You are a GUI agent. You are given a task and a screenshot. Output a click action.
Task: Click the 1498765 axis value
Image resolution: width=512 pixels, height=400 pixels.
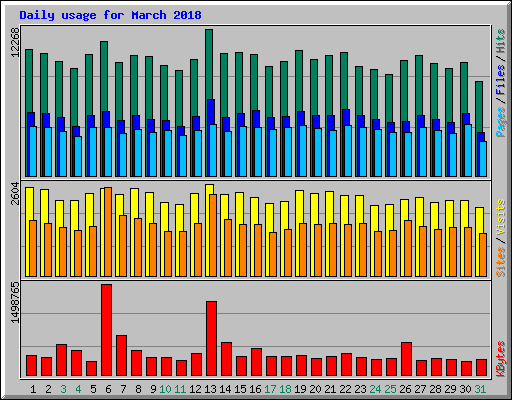pos(15,303)
